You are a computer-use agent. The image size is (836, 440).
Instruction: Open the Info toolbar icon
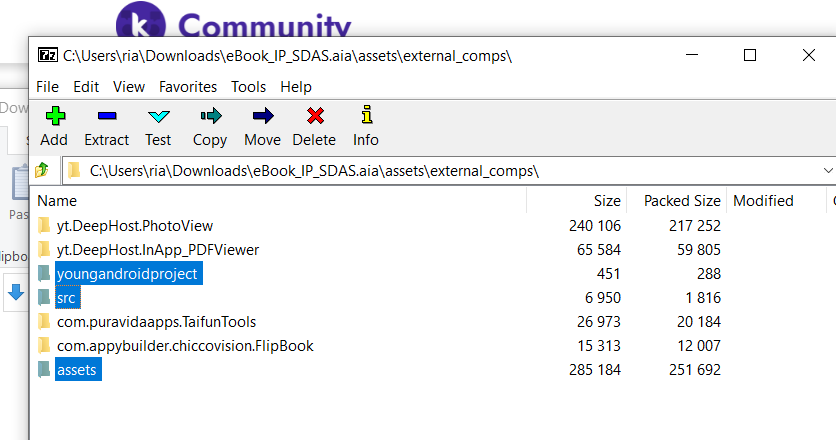point(366,115)
